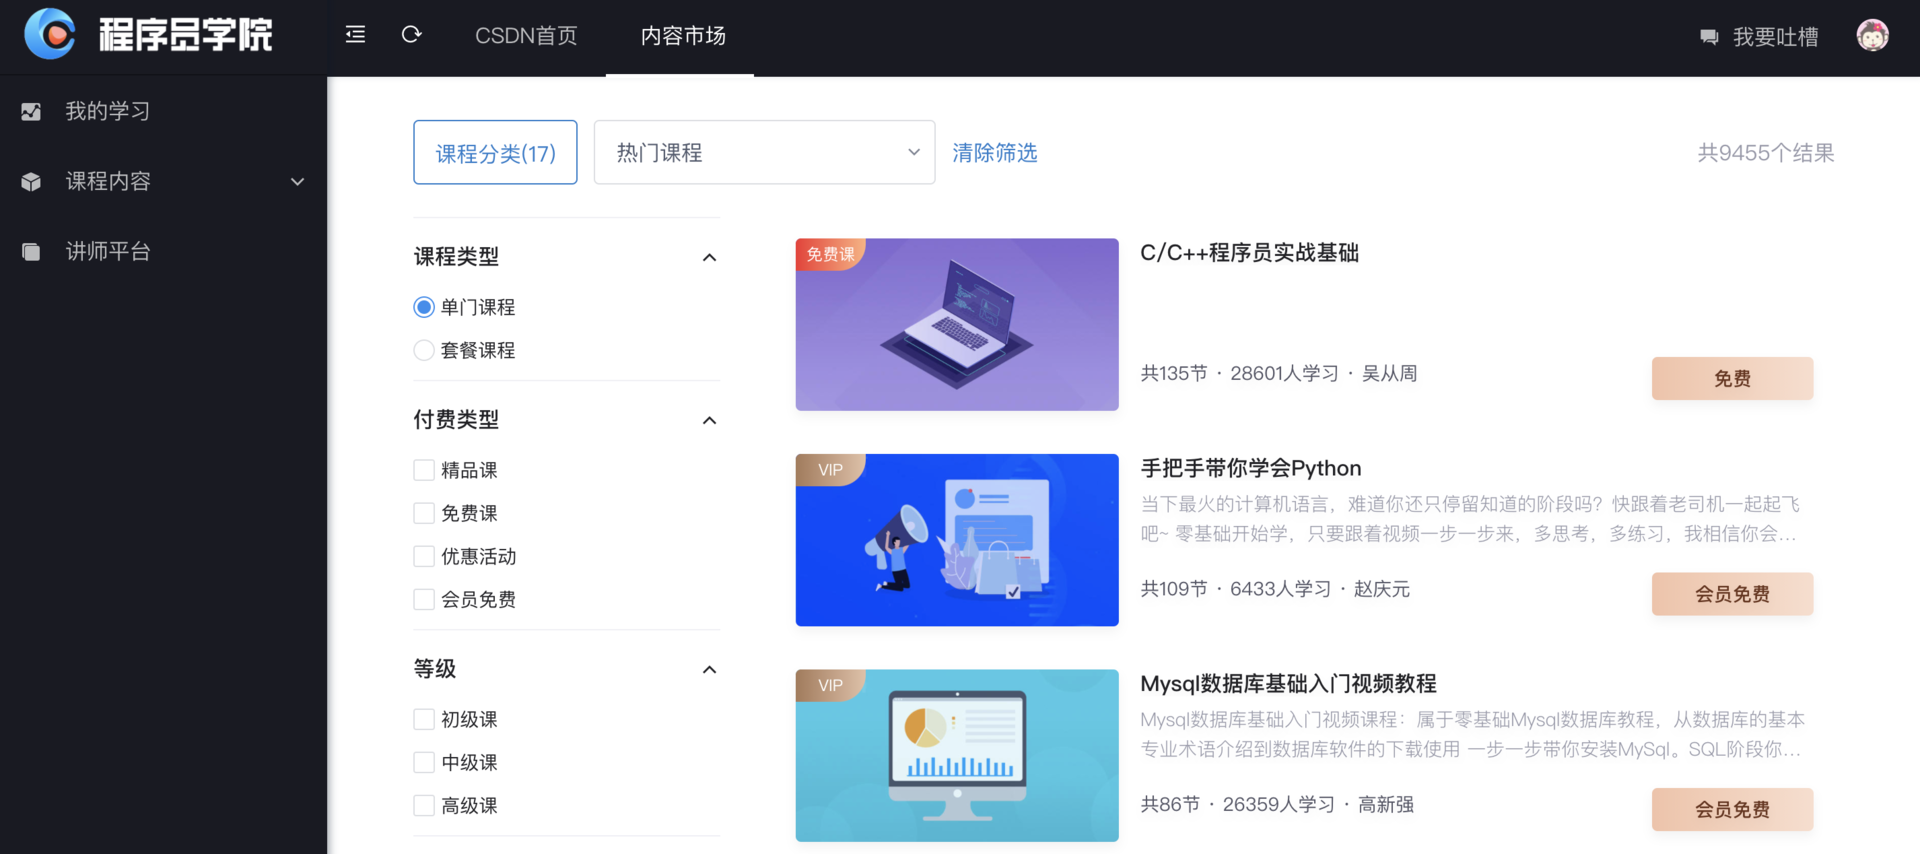Screen dimensions: 1920x854
Task: Click the 共135节 · 28601人学习 · 吴从周 text
Action: [x=1279, y=373]
